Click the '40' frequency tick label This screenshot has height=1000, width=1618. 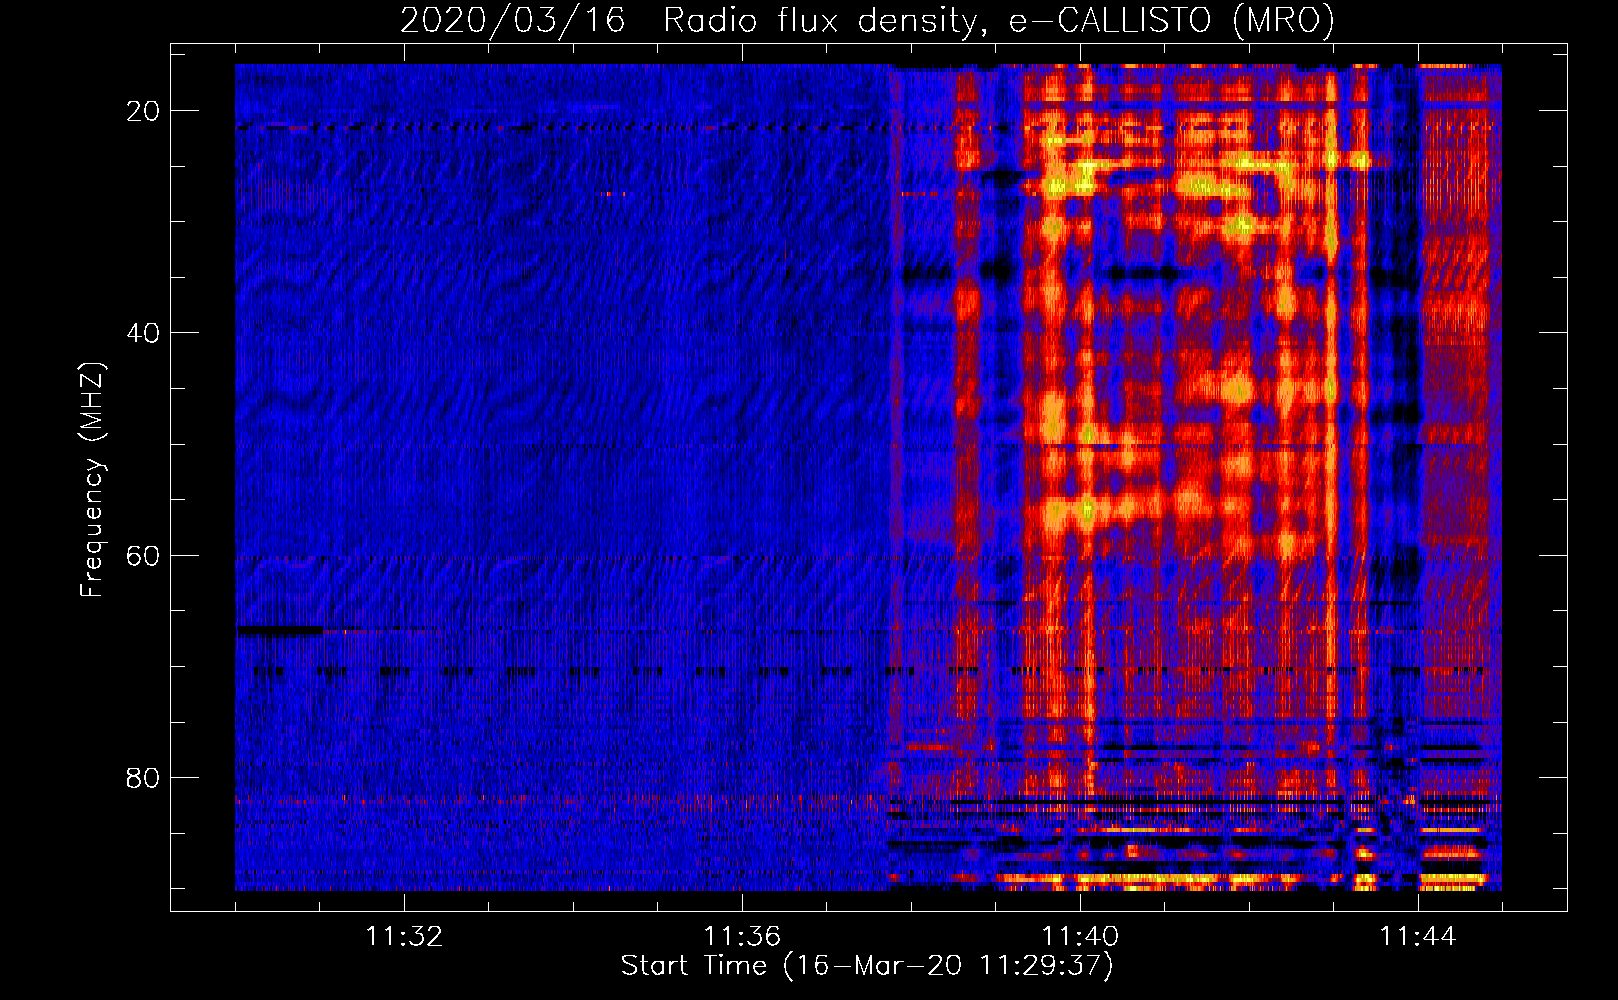coord(144,333)
